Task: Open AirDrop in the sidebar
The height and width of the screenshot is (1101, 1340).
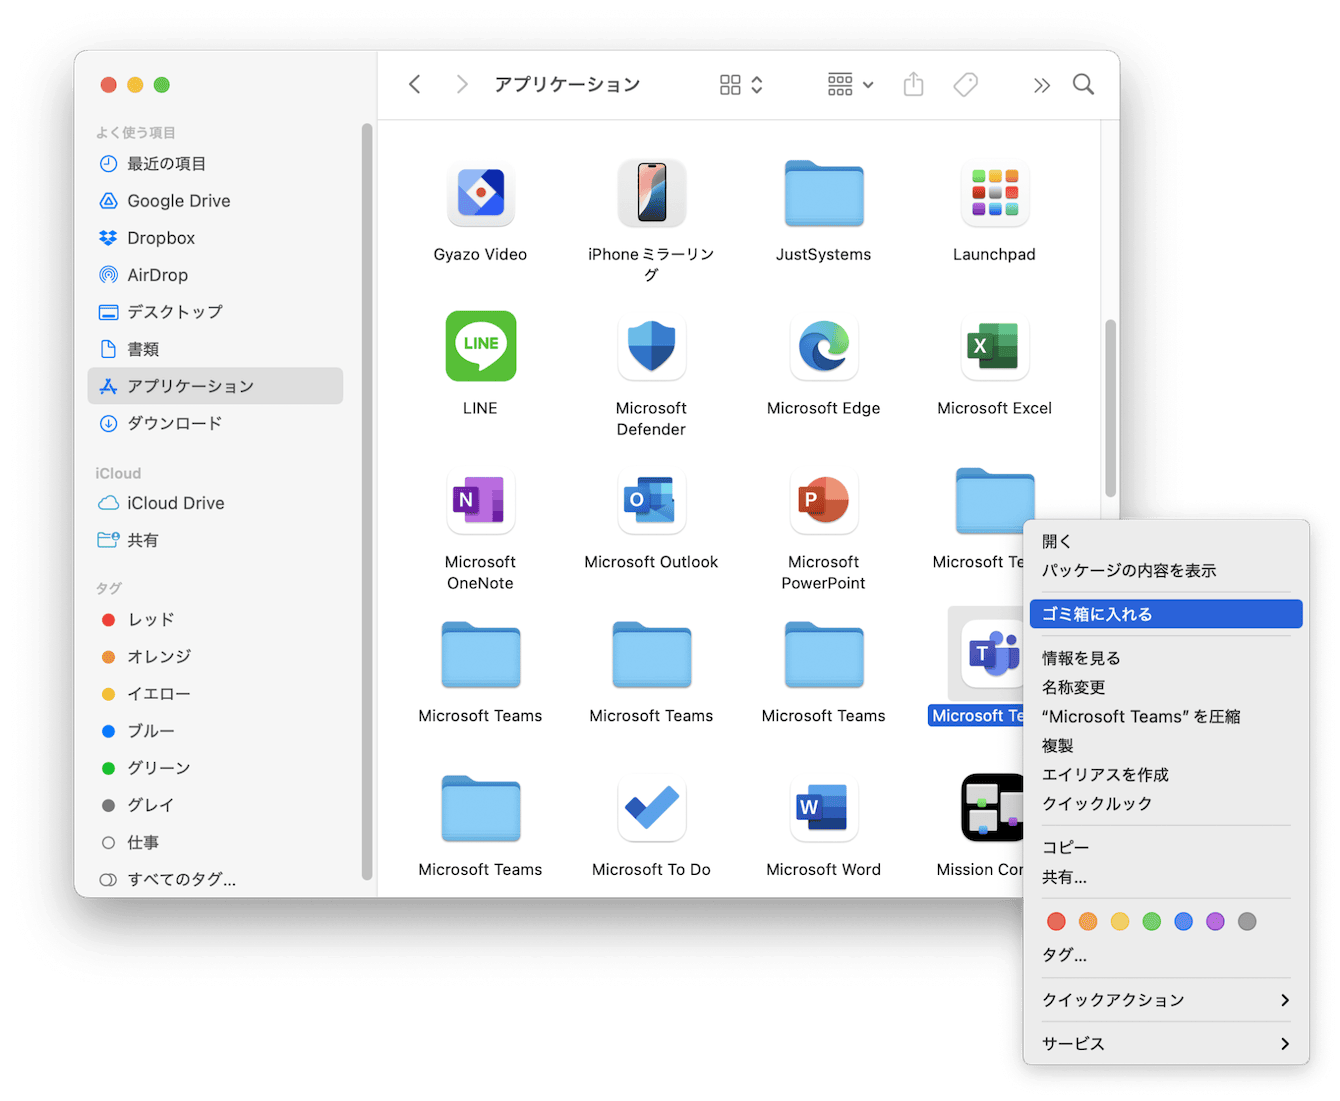Action: pyautogui.click(x=215, y=275)
